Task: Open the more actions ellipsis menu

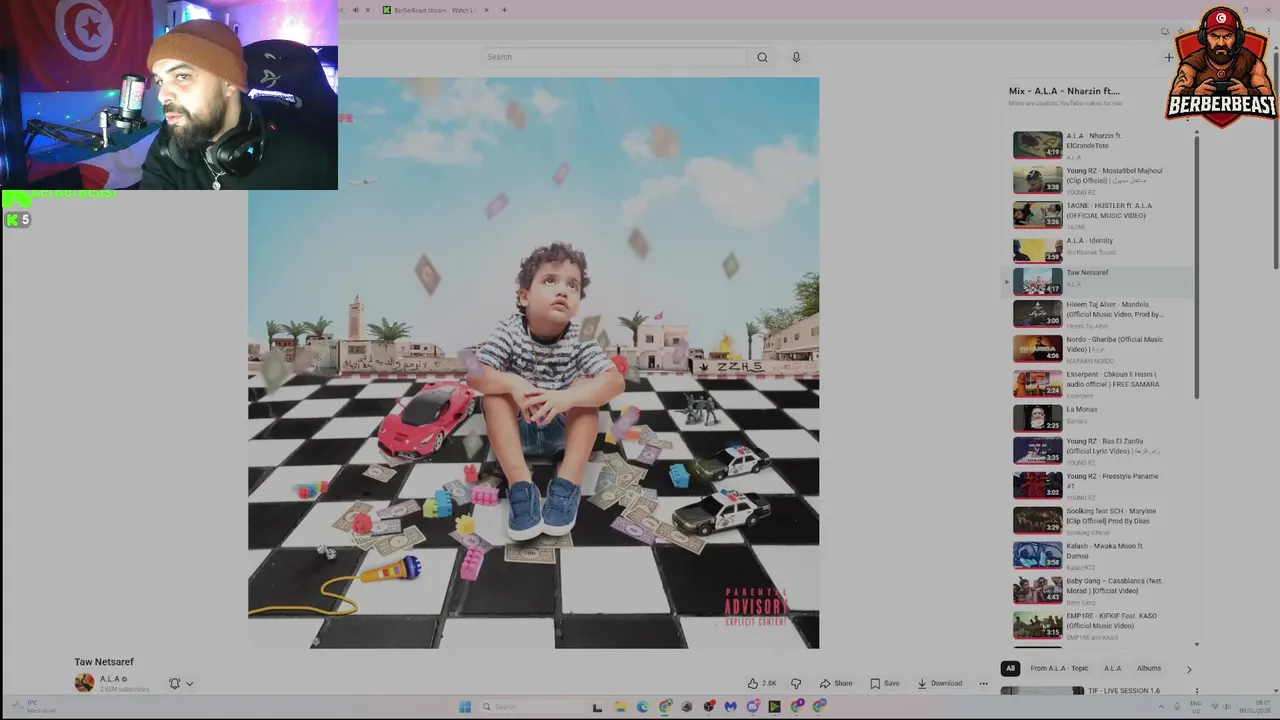Action: [x=983, y=683]
